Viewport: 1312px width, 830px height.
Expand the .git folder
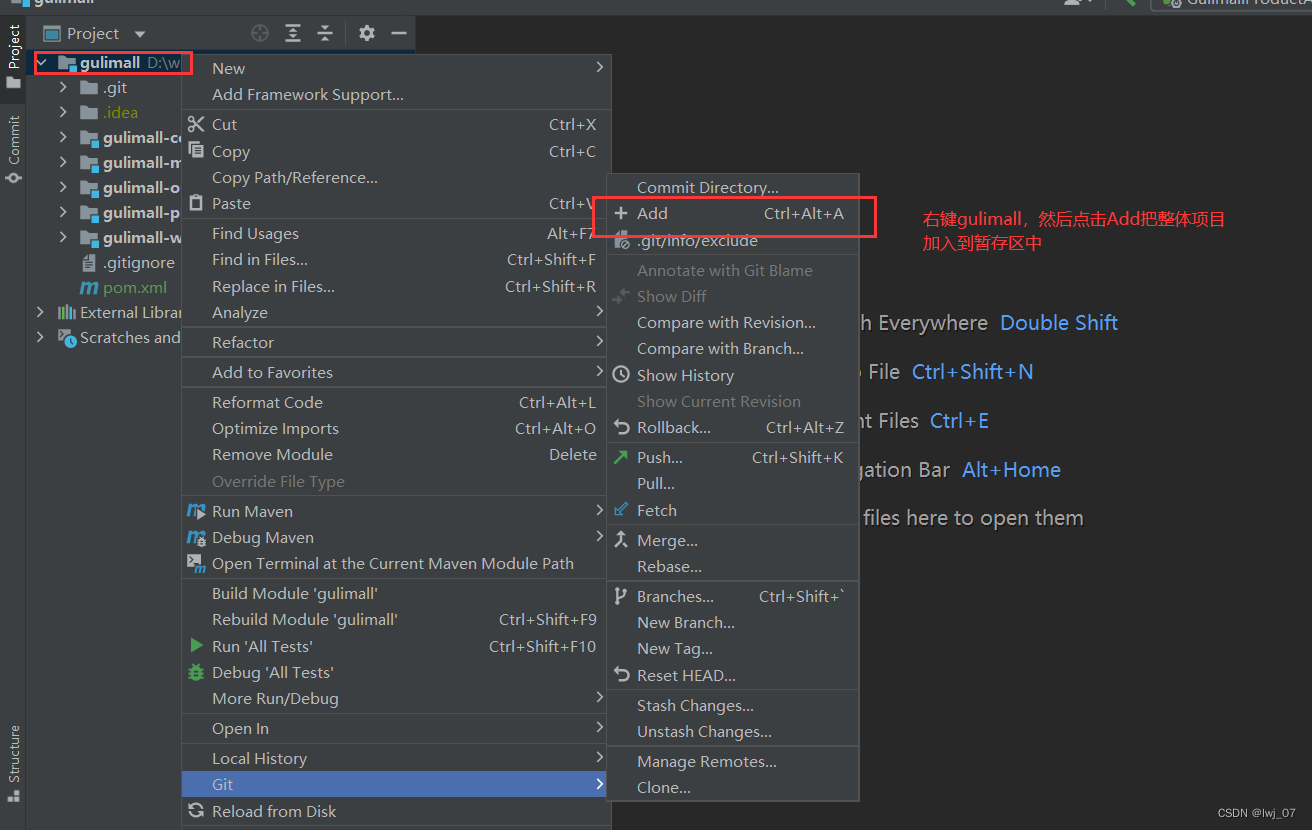click(x=63, y=88)
